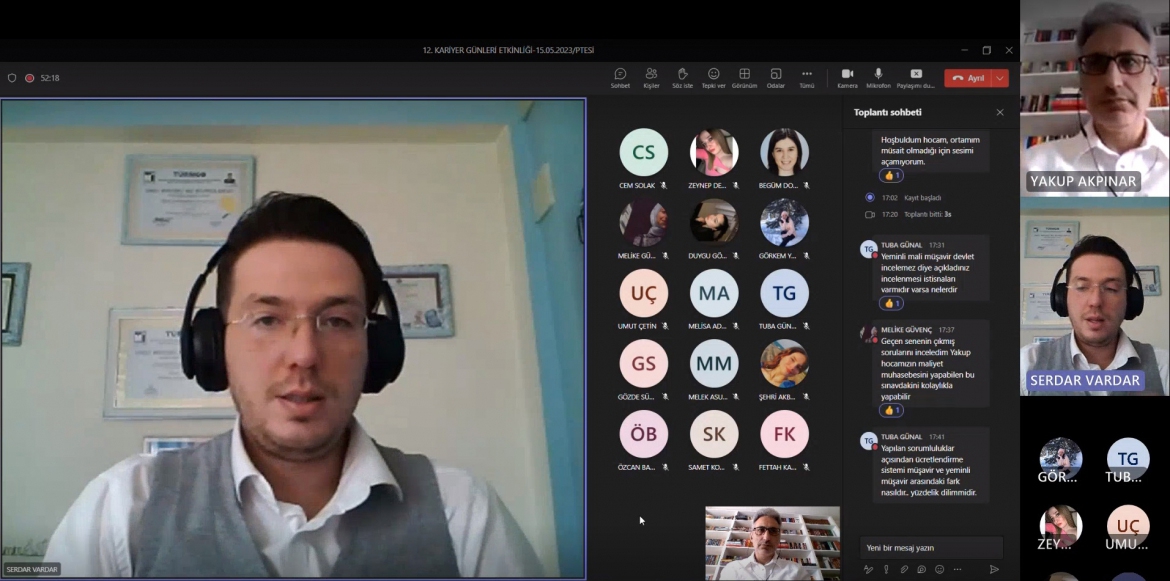
Task: Select the SK avatar for Samet Ko...
Action: point(713,434)
